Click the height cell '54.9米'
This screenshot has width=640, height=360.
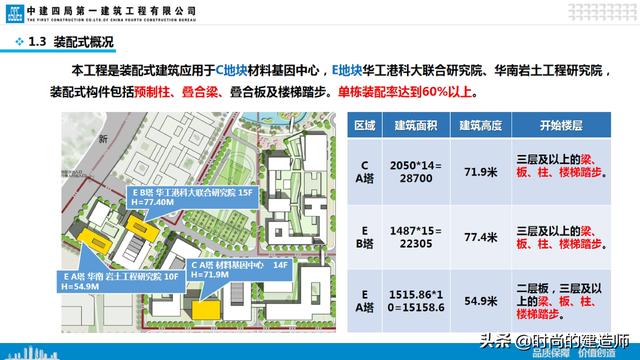coord(480,301)
